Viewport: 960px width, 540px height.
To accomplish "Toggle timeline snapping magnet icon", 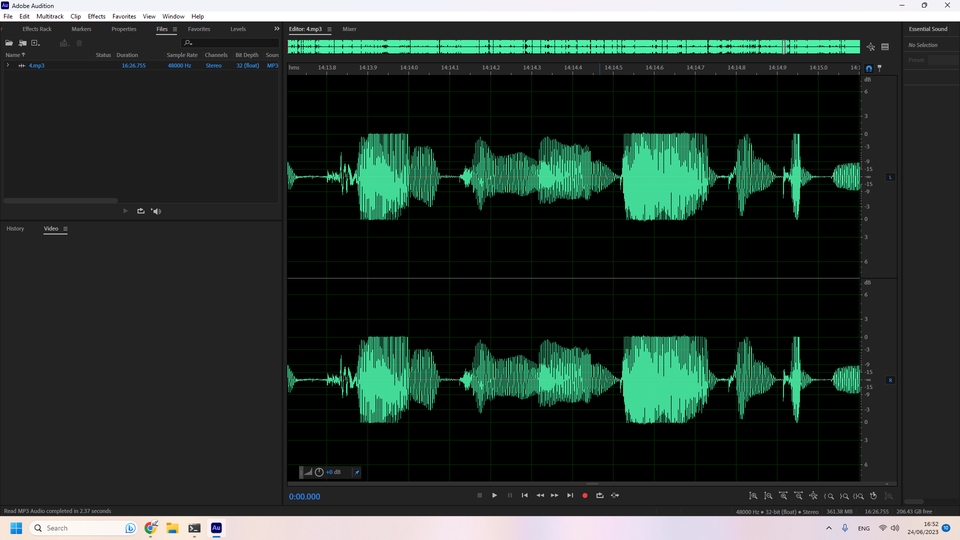I will (x=869, y=68).
